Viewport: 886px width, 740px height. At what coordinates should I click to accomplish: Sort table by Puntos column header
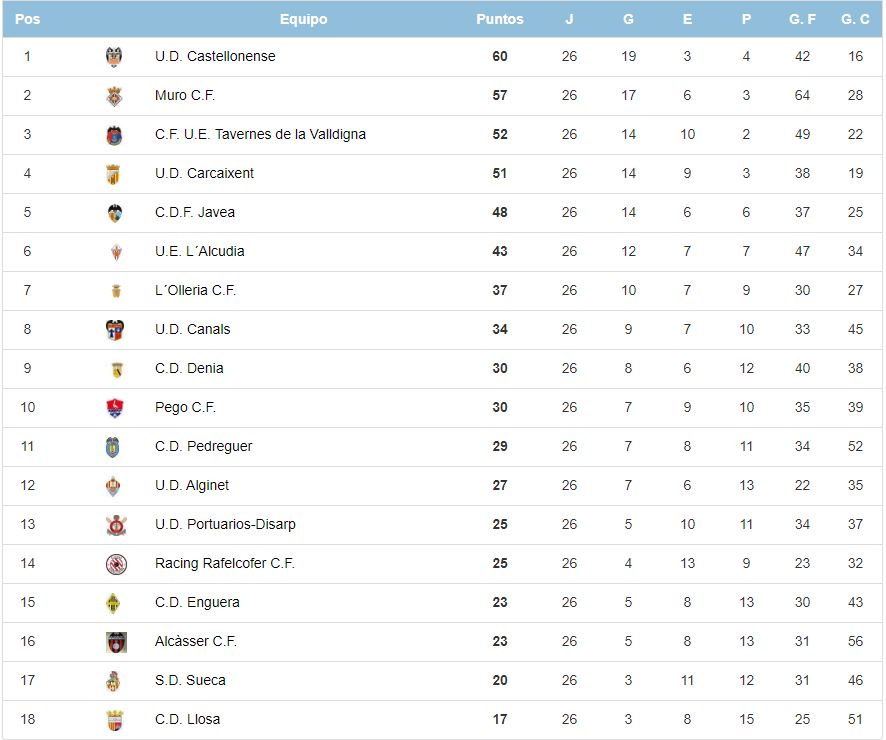coord(499,19)
